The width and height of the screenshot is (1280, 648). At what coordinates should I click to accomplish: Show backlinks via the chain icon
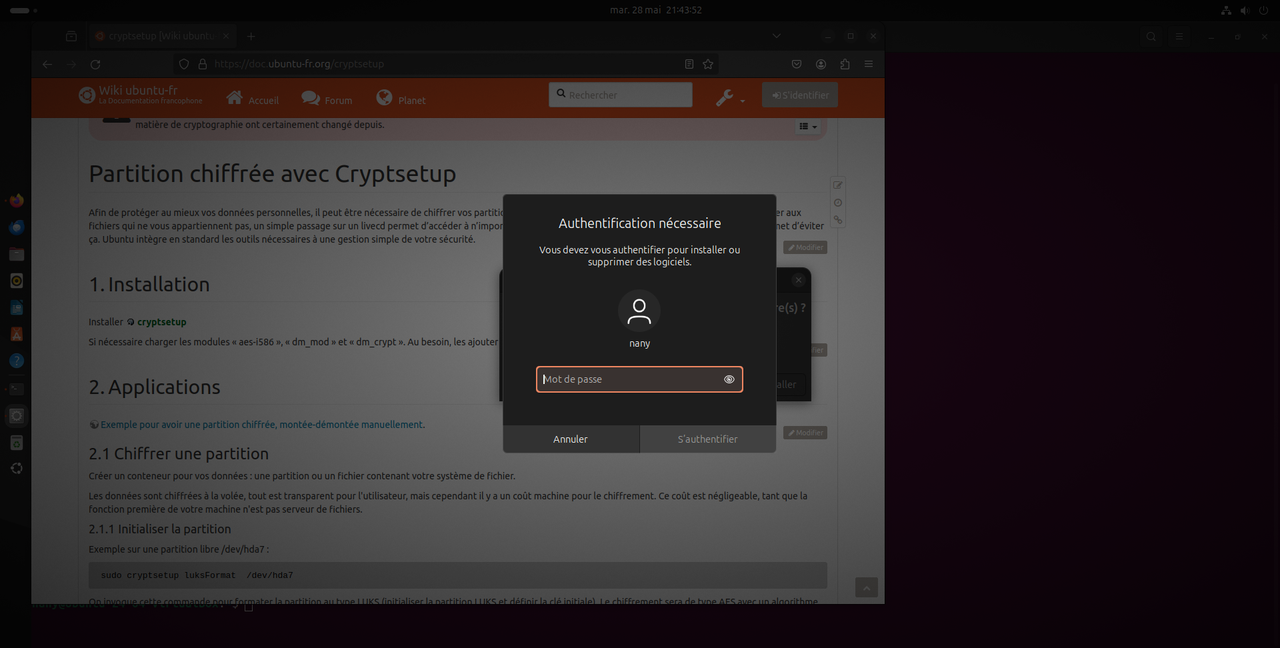[838, 220]
